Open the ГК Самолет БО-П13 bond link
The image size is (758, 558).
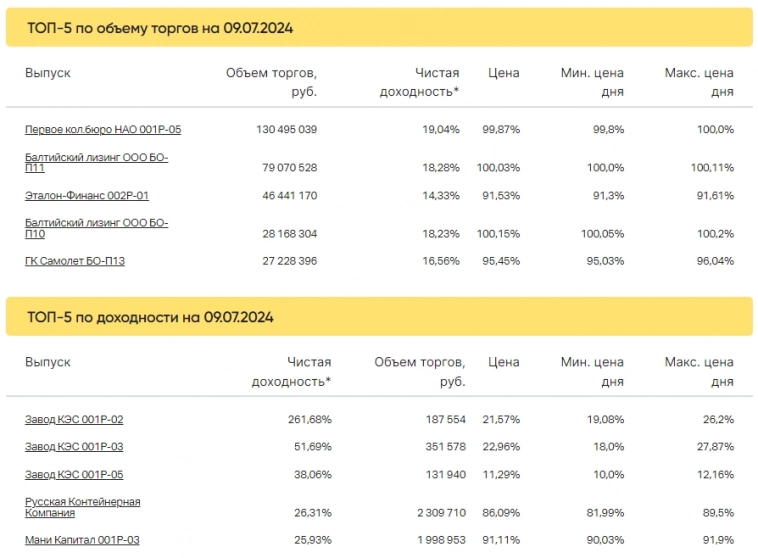75,261
